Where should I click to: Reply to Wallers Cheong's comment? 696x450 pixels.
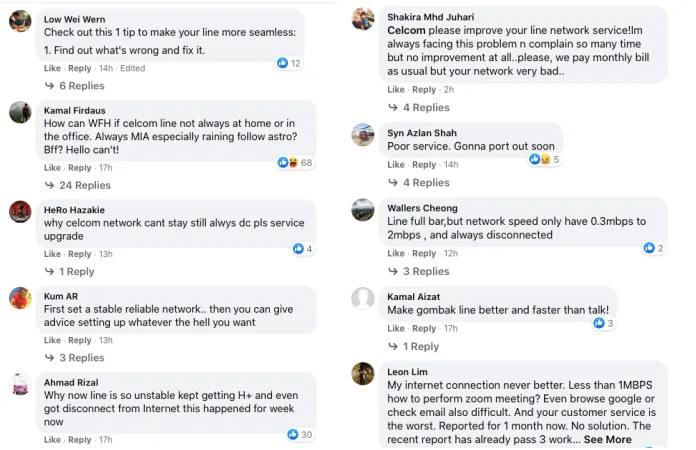[424, 253]
